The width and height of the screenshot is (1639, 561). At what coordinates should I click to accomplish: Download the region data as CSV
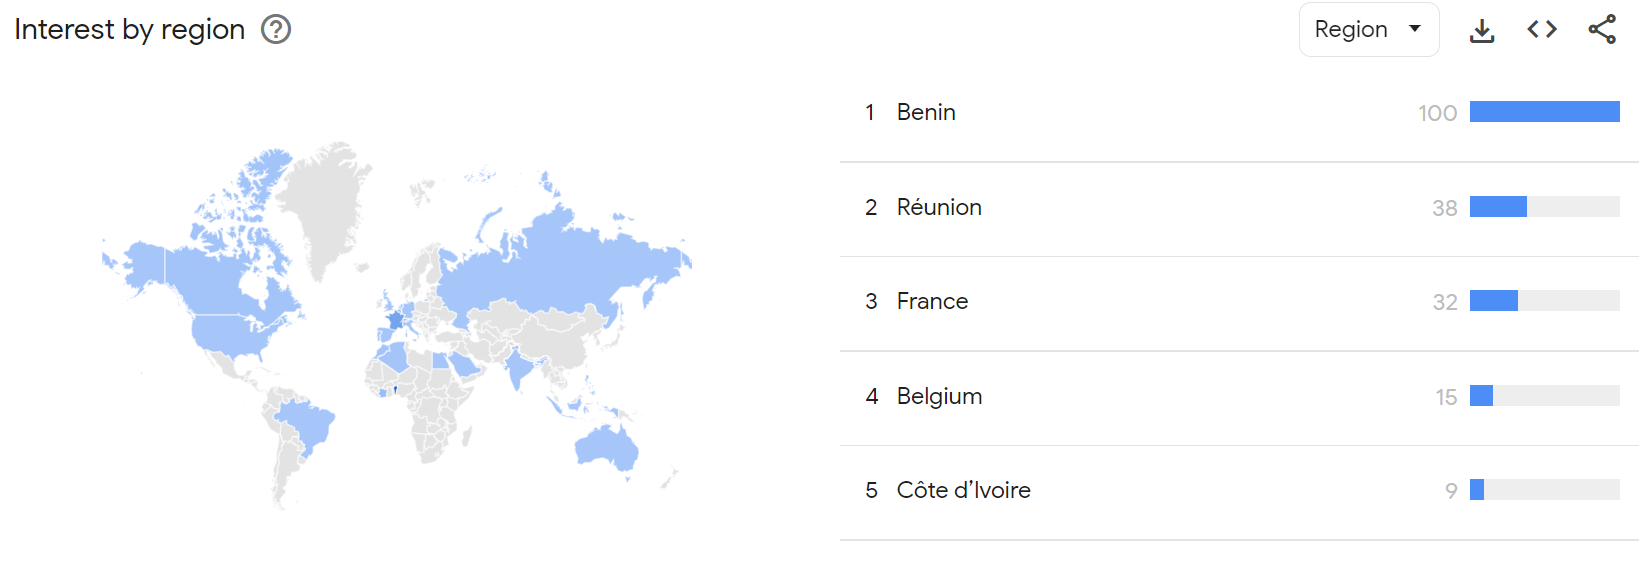coord(1482,30)
